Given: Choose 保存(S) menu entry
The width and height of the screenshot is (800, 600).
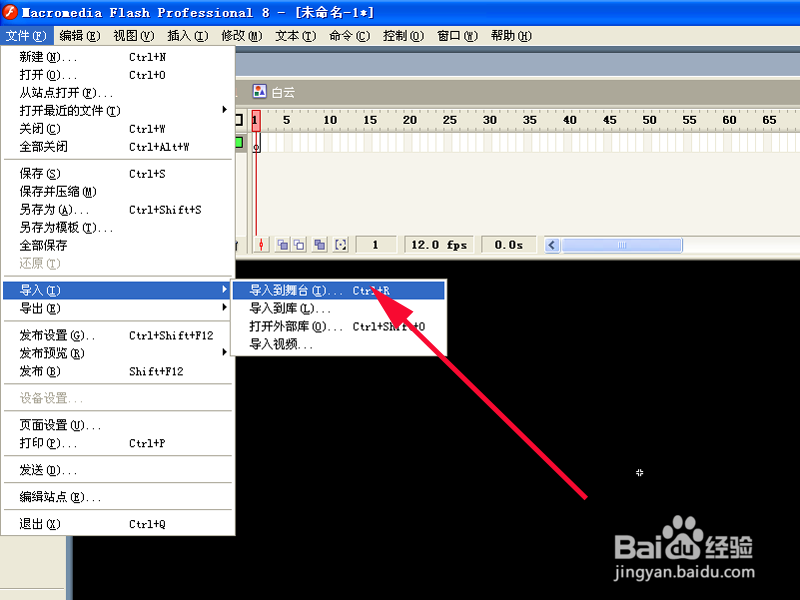Looking at the screenshot, I should 117,173.
